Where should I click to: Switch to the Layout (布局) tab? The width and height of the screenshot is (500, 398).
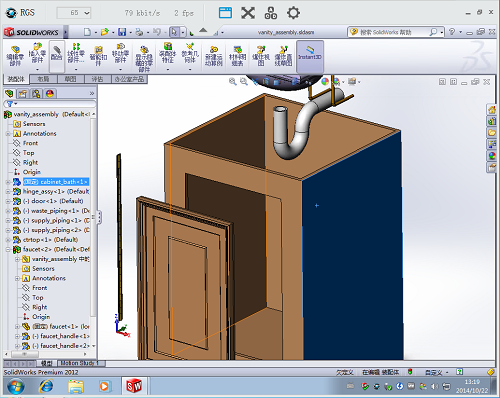tap(43, 79)
